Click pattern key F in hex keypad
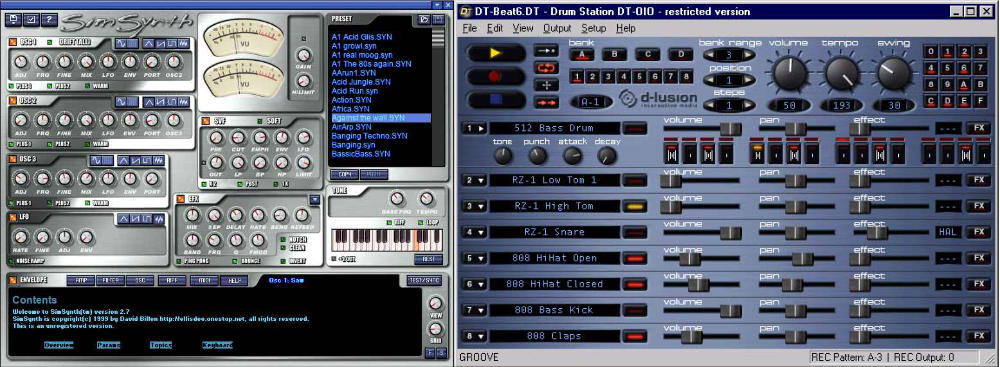The image size is (1000, 367). tap(980, 100)
